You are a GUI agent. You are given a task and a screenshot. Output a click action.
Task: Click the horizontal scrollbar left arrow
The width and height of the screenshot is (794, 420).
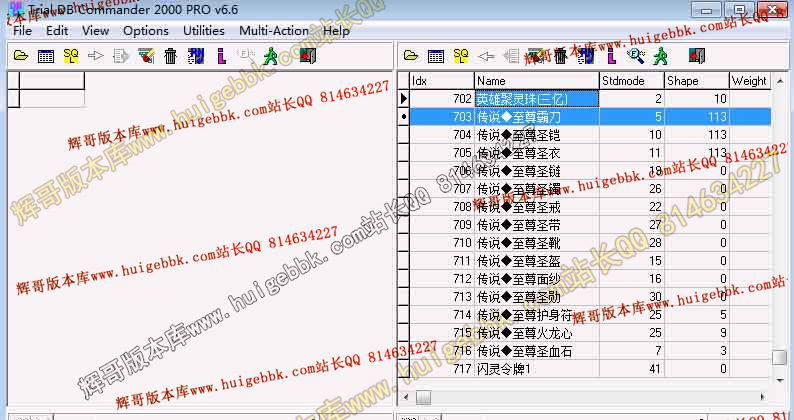405,397
